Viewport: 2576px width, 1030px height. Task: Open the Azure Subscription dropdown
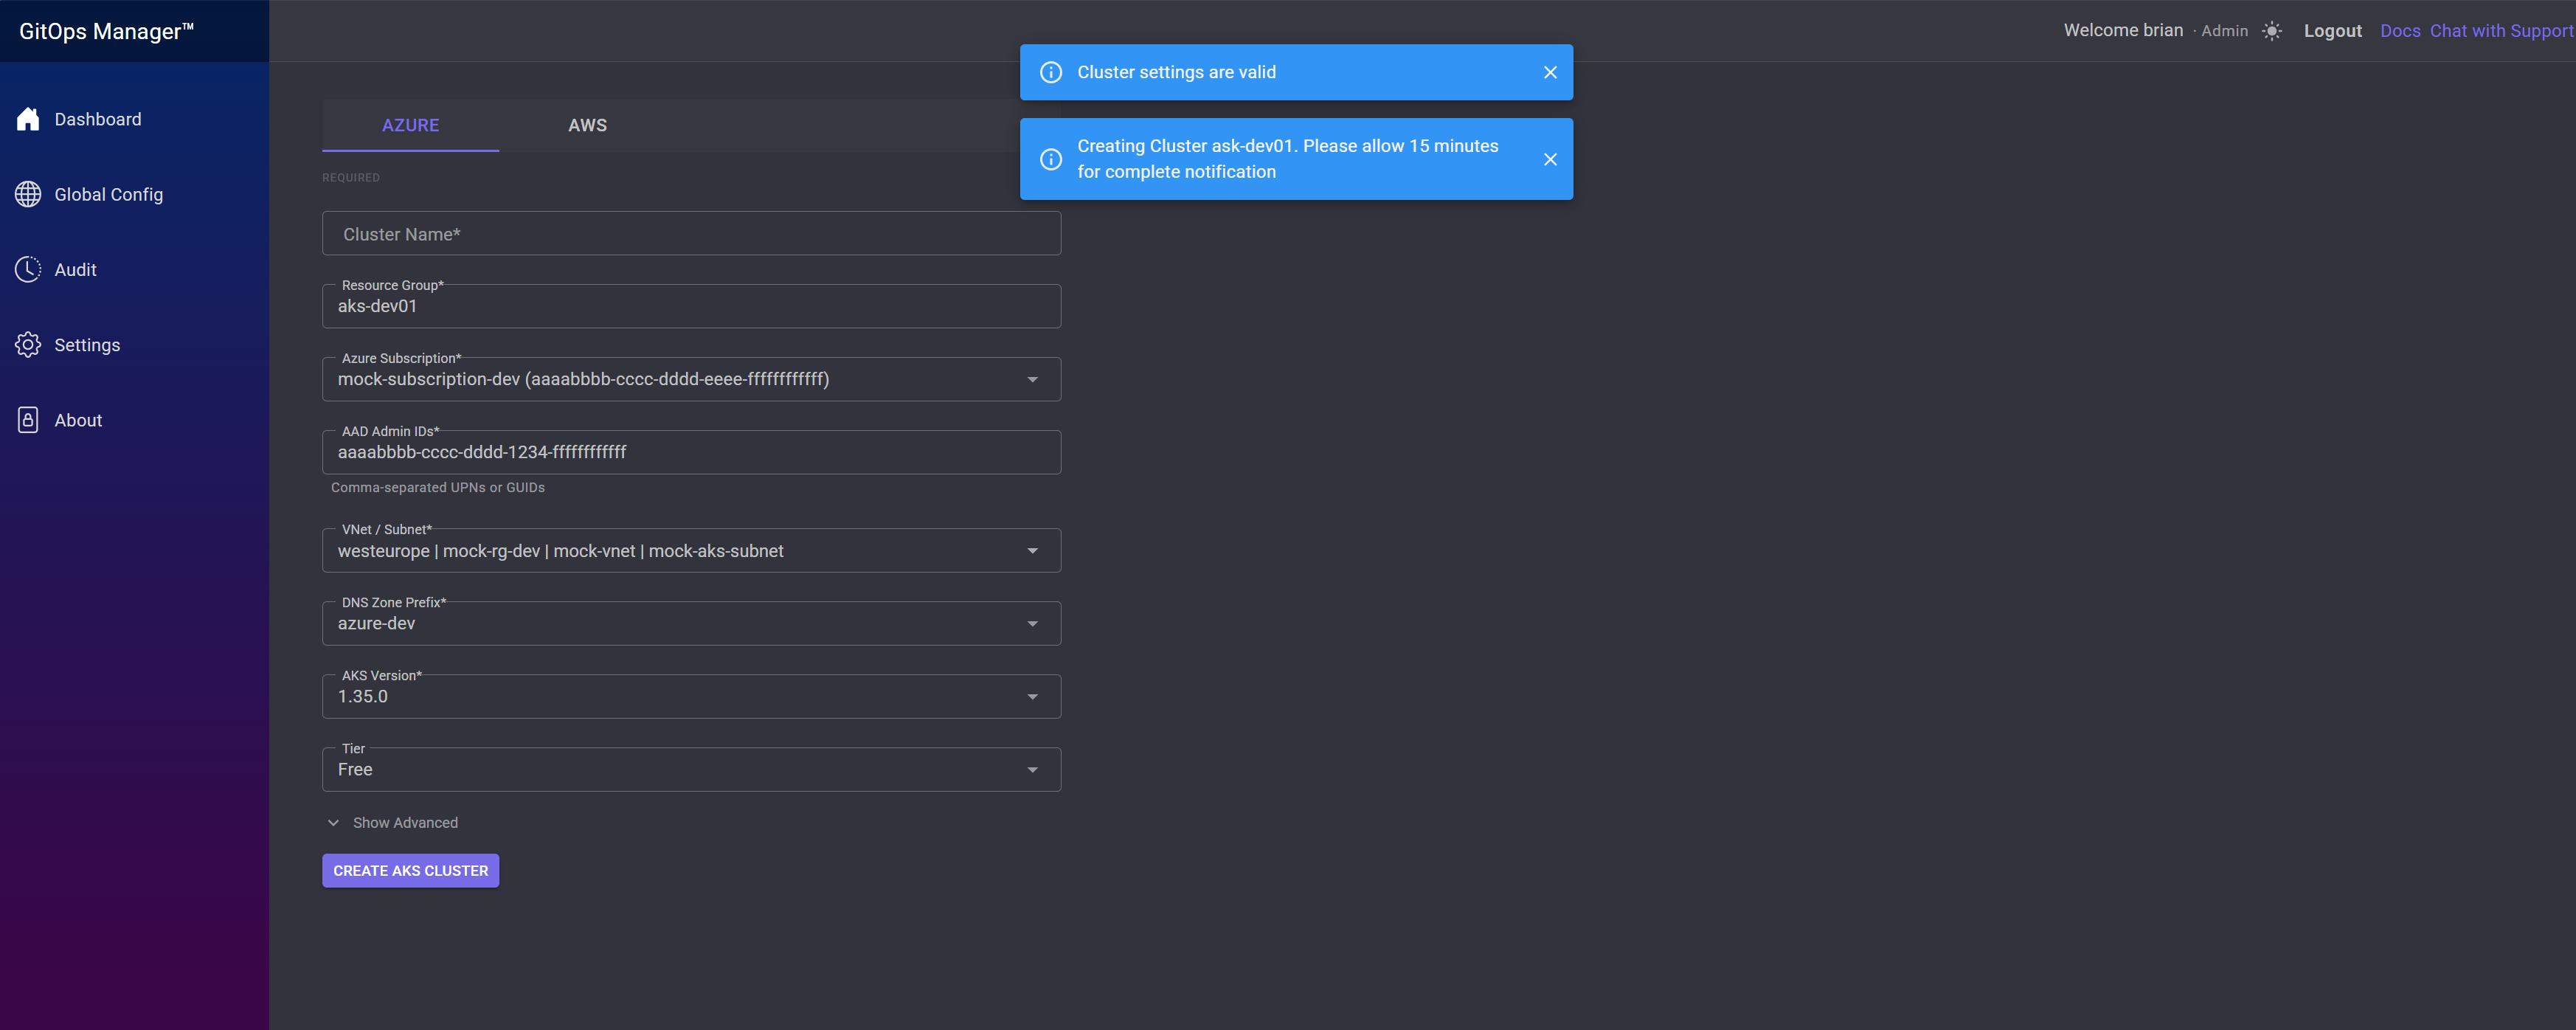(691, 379)
